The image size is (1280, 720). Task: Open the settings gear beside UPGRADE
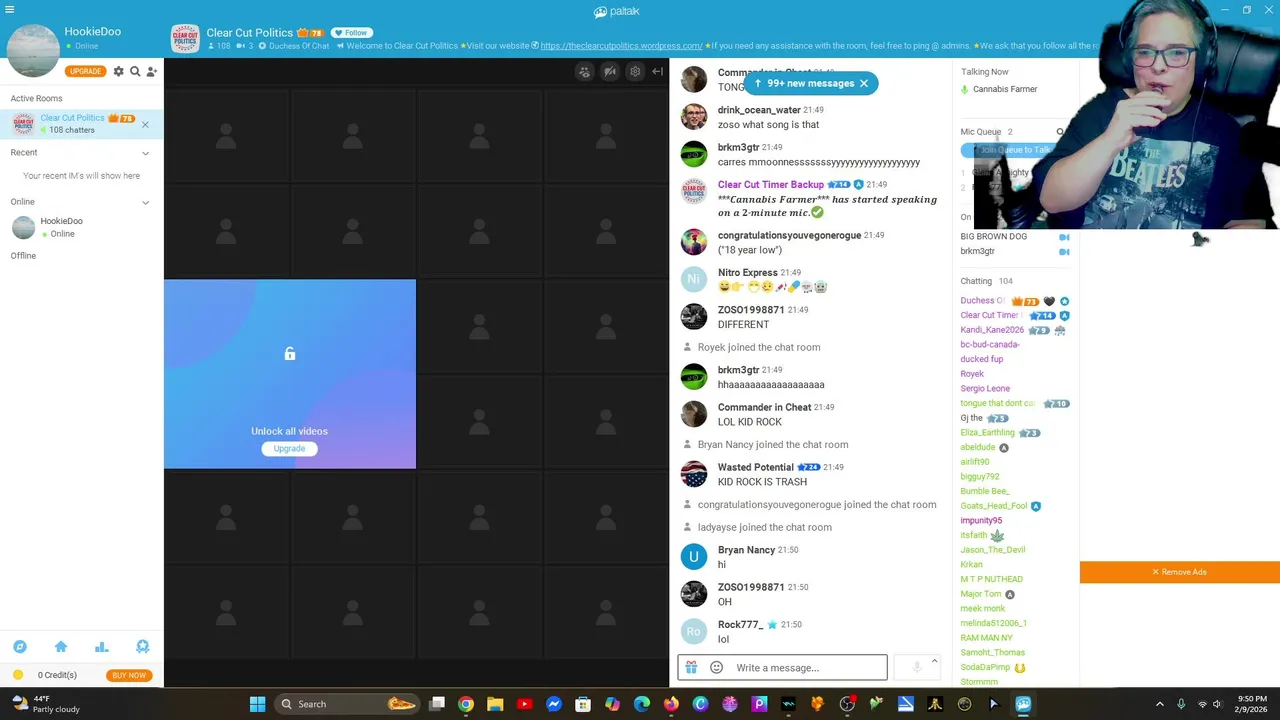pos(118,71)
